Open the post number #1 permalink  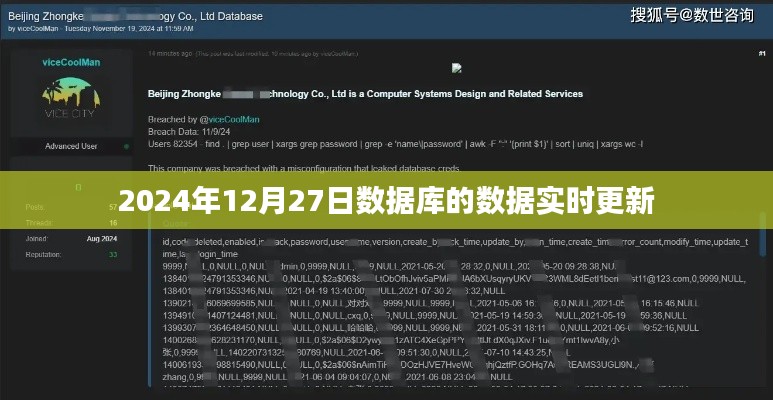762,53
